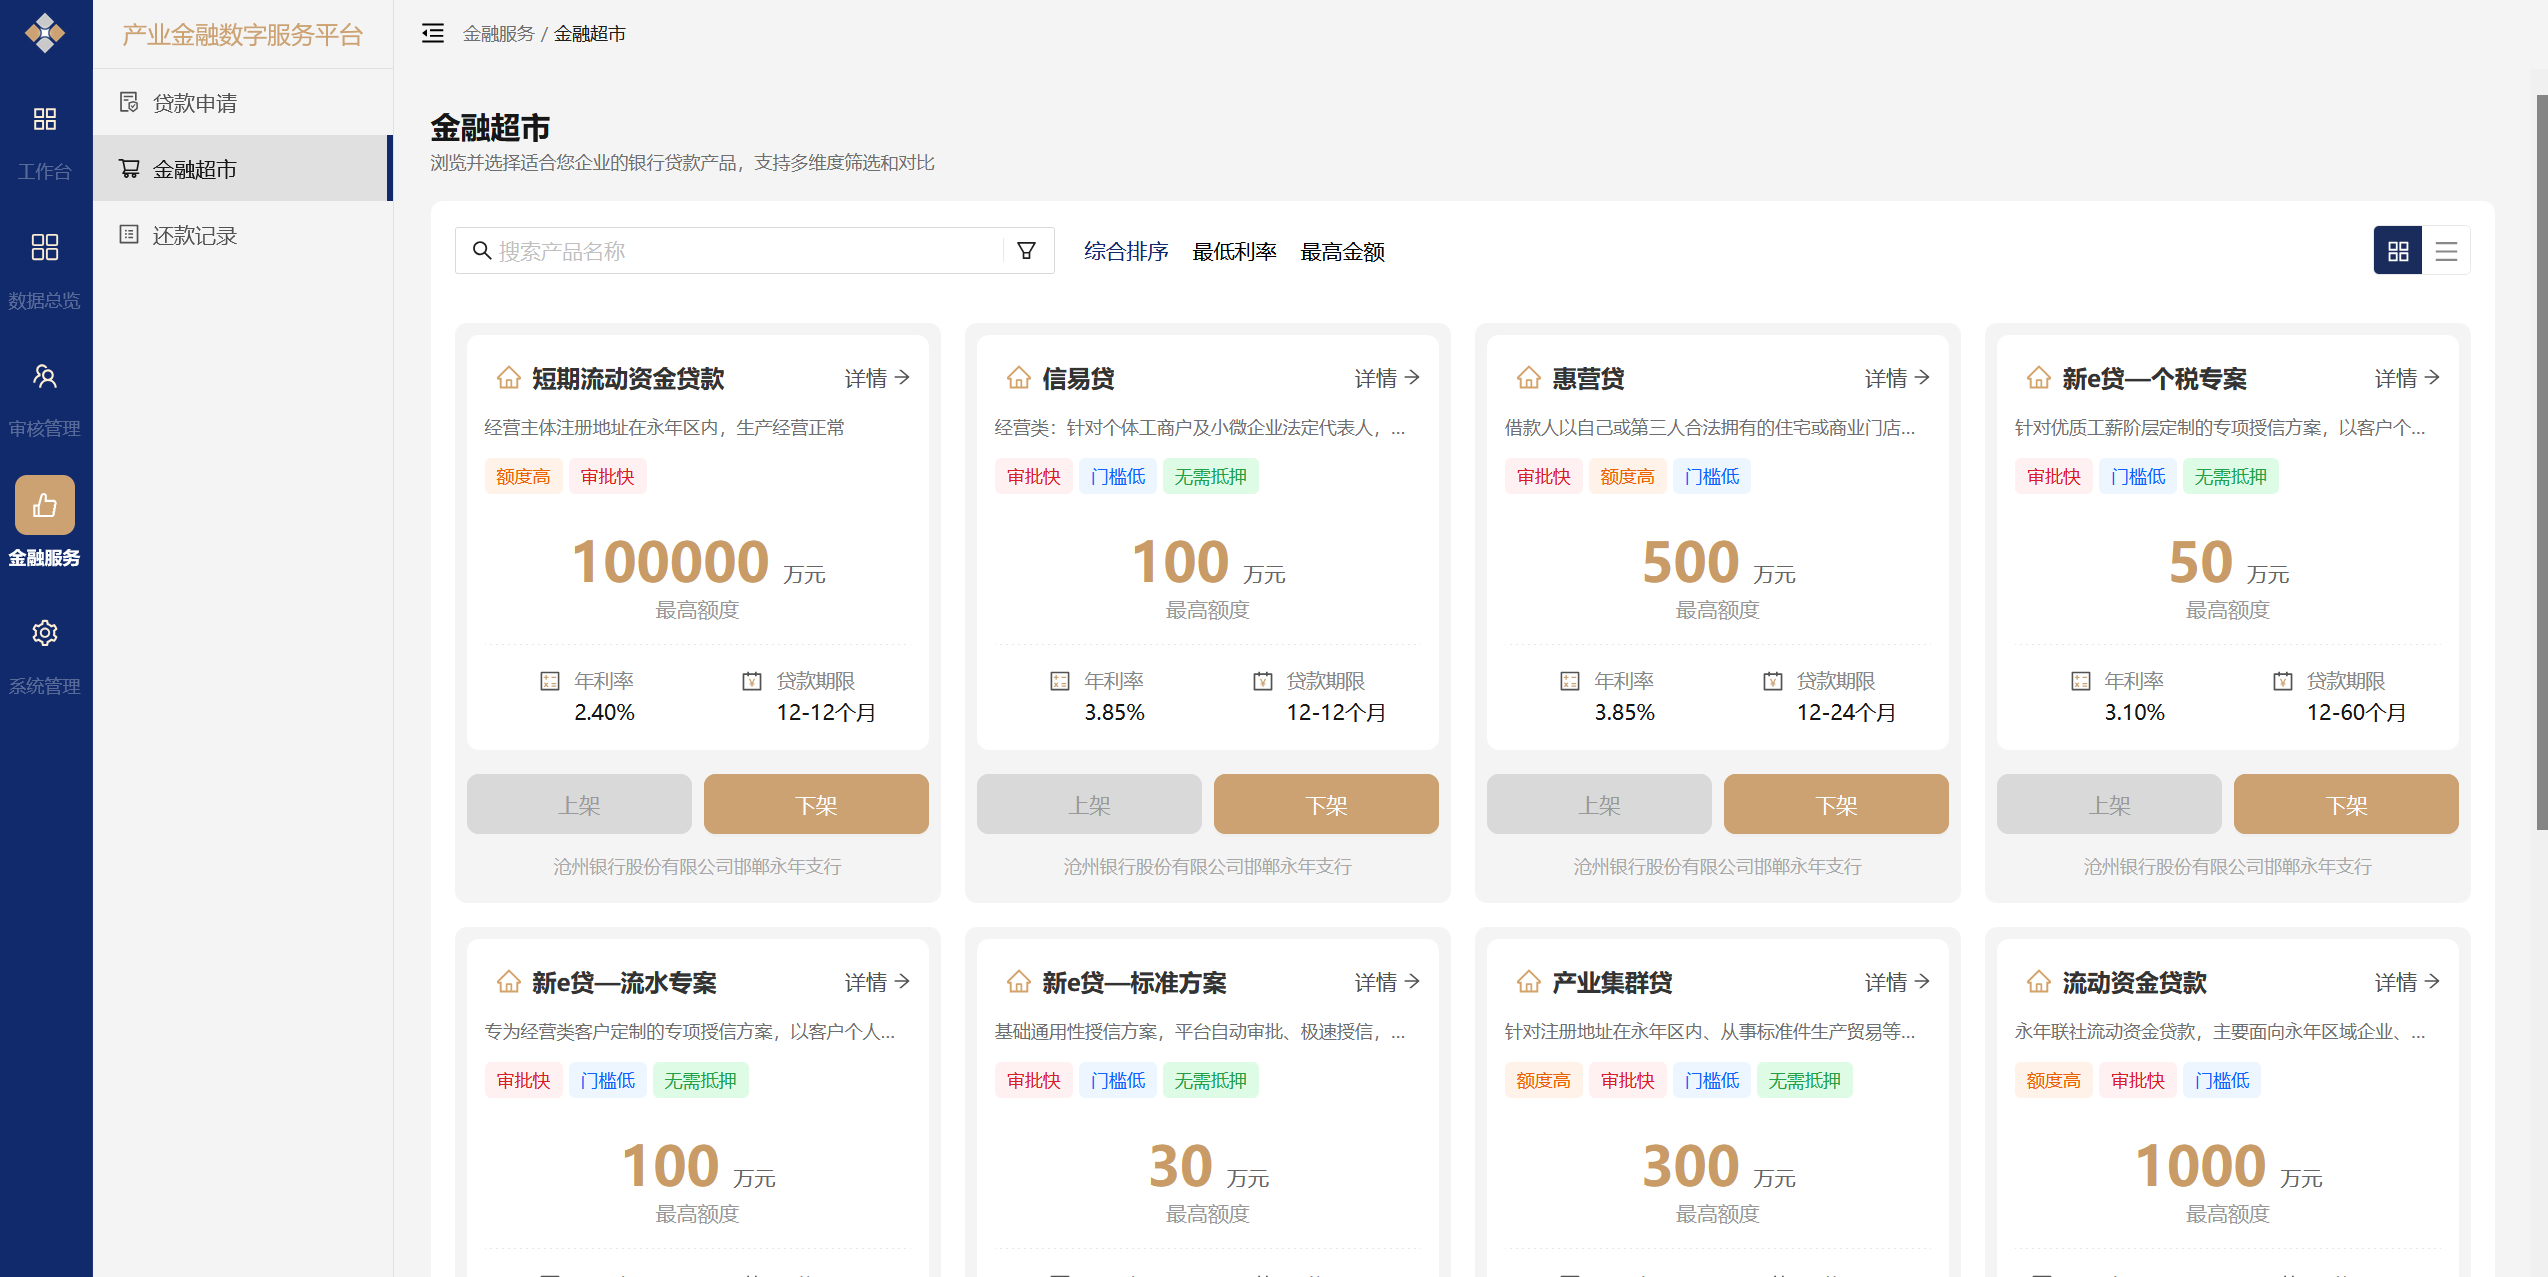The width and height of the screenshot is (2548, 1277).
Task: Open 详情 for 新e贷—个税专案
Action: pyautogui.click(x=2408, y=378)
